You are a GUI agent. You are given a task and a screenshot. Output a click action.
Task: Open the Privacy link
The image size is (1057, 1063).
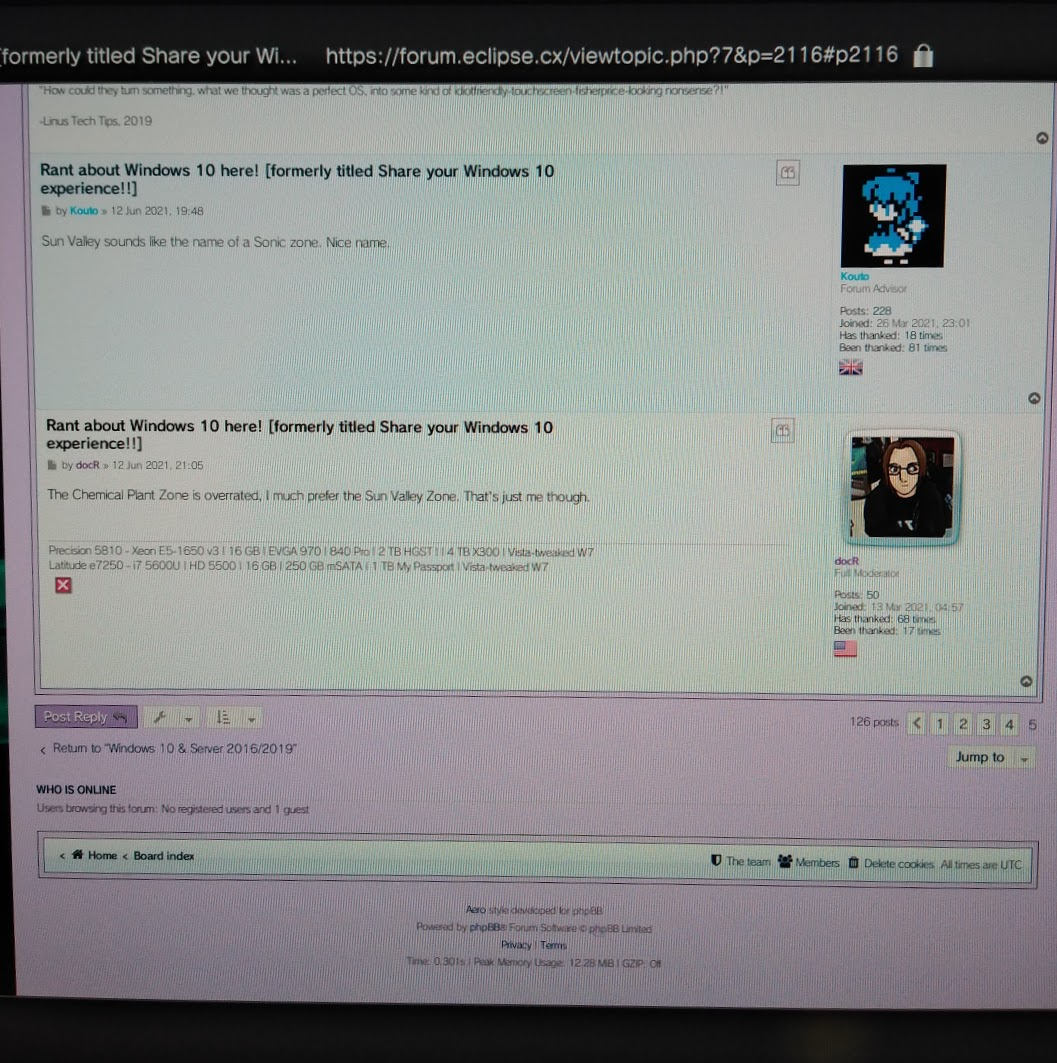pyautogui.click(x=516, y=944)
